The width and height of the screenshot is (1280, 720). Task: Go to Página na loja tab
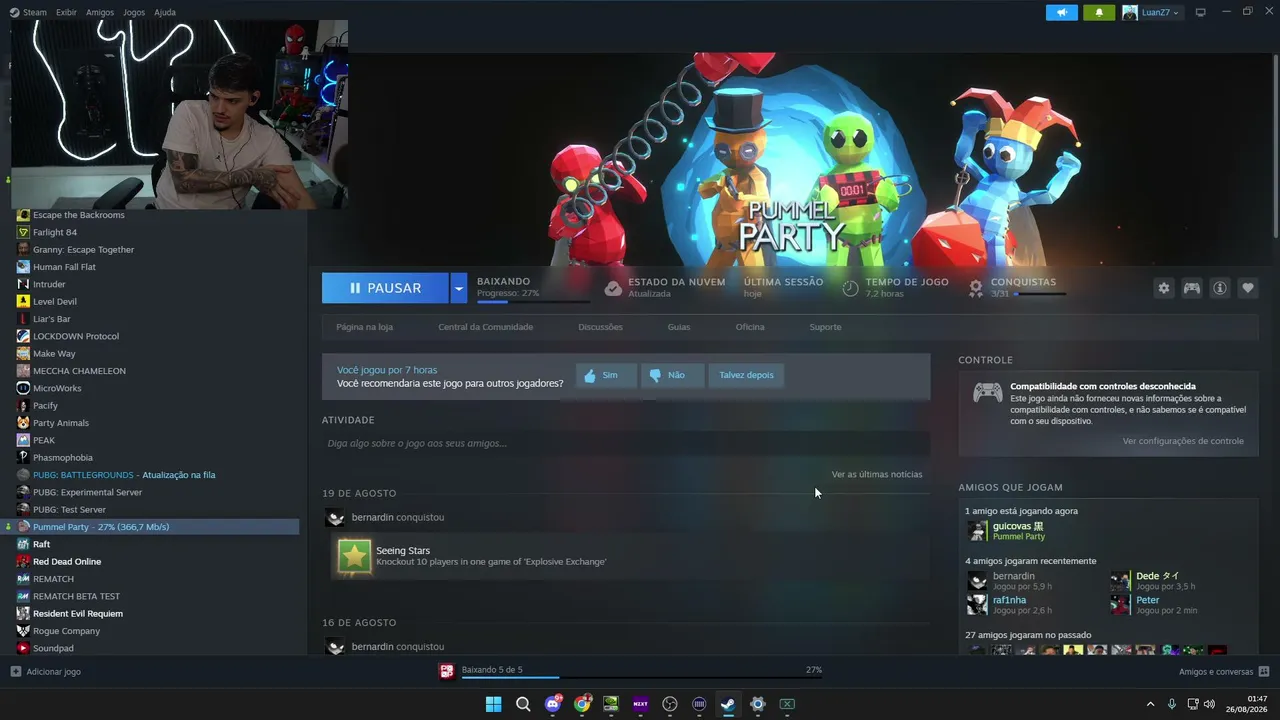click(364, 327)
